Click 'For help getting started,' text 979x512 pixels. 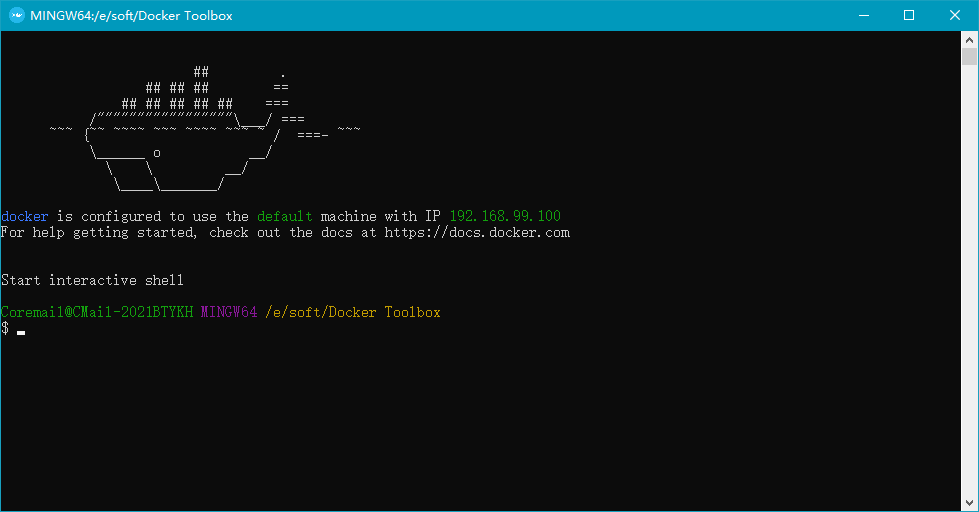(99, 232)
